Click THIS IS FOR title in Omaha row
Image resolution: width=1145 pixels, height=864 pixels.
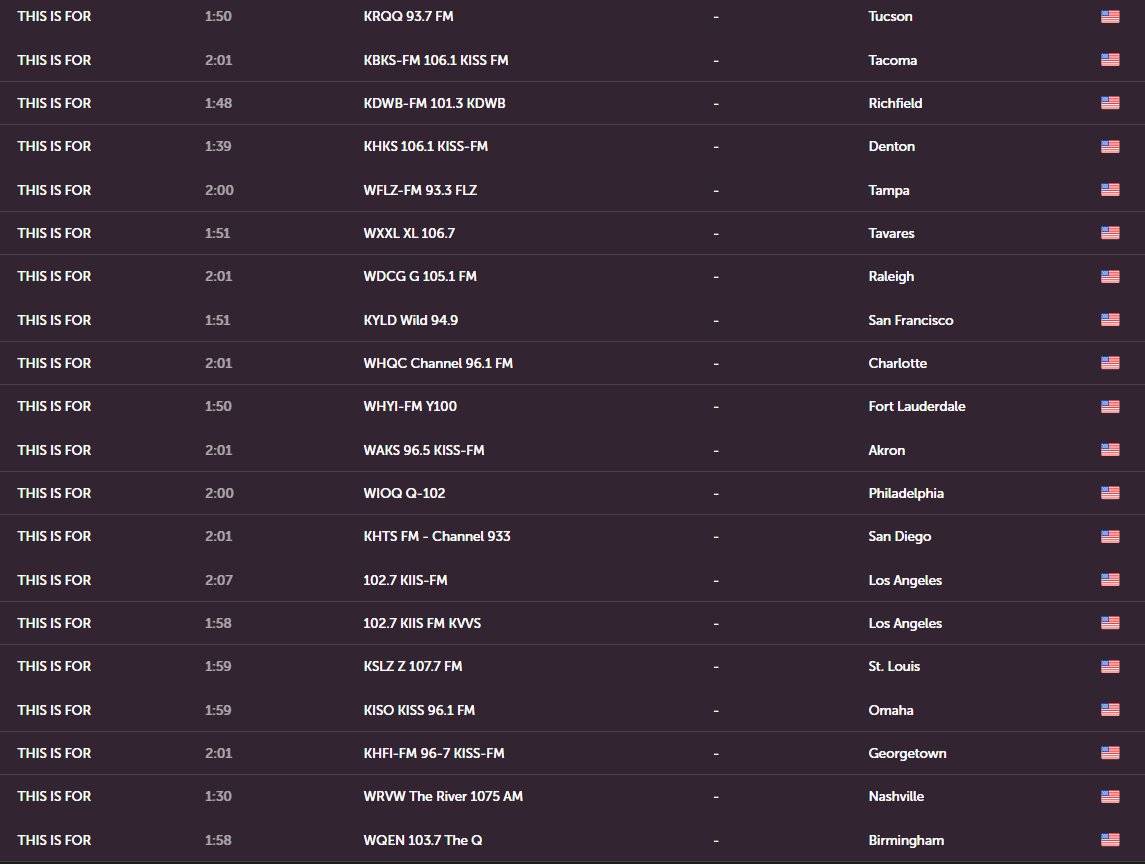54,710
